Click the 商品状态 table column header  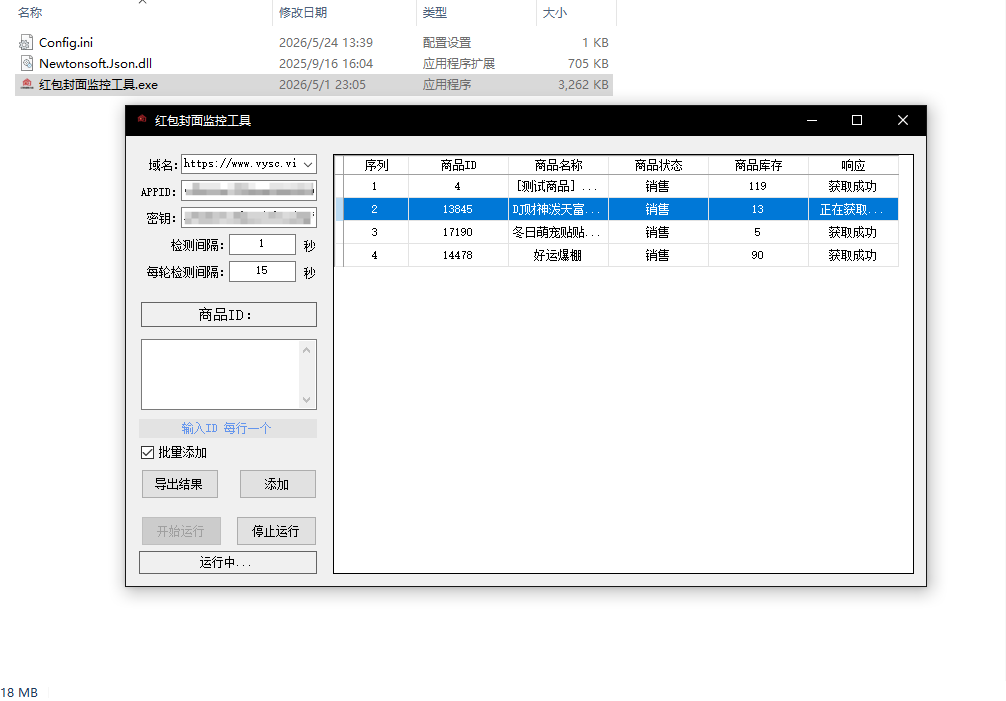coord(658,165)
